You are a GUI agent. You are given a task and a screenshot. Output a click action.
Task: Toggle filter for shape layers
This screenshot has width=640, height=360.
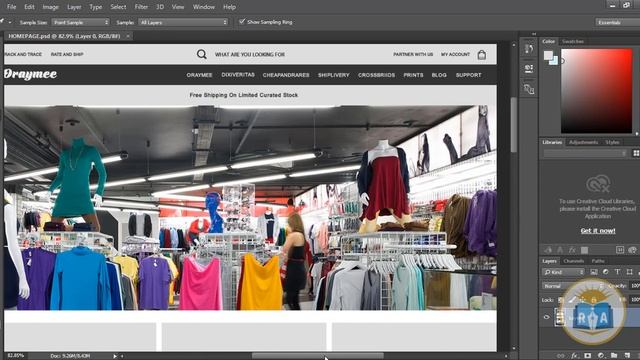(x=629, y=272)
